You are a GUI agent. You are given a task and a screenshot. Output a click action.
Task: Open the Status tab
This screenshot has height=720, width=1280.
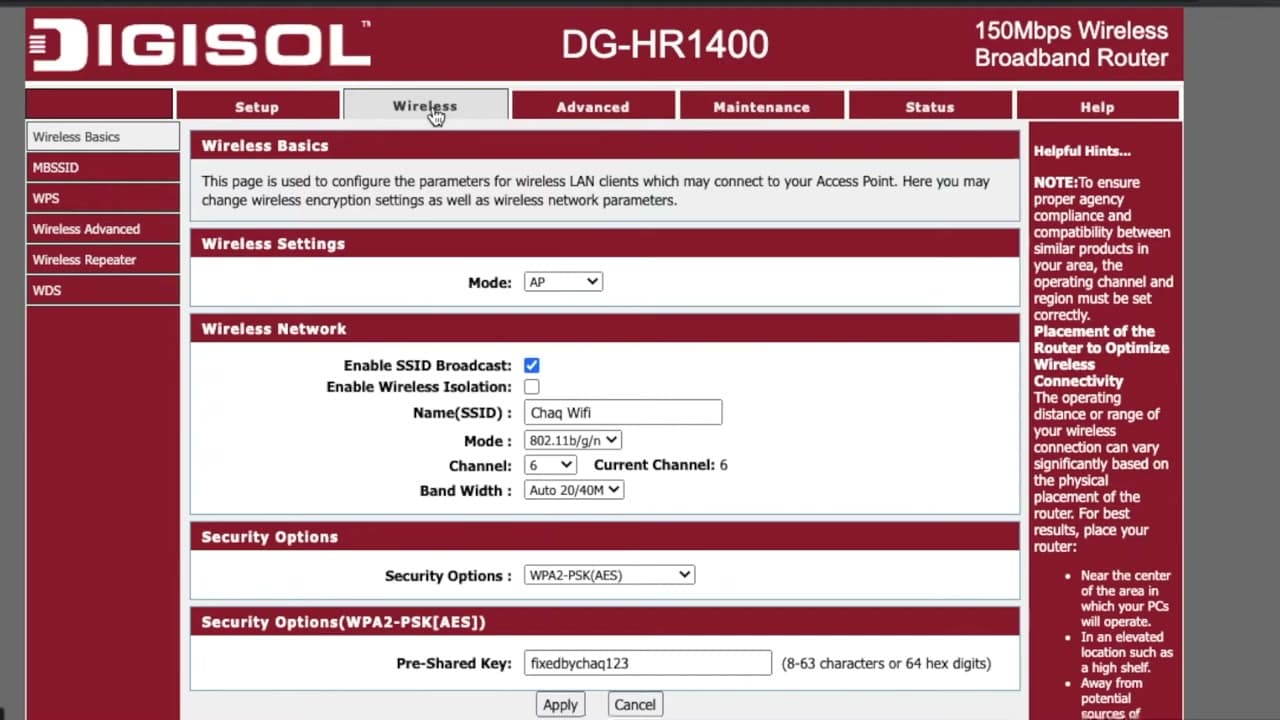930,106
